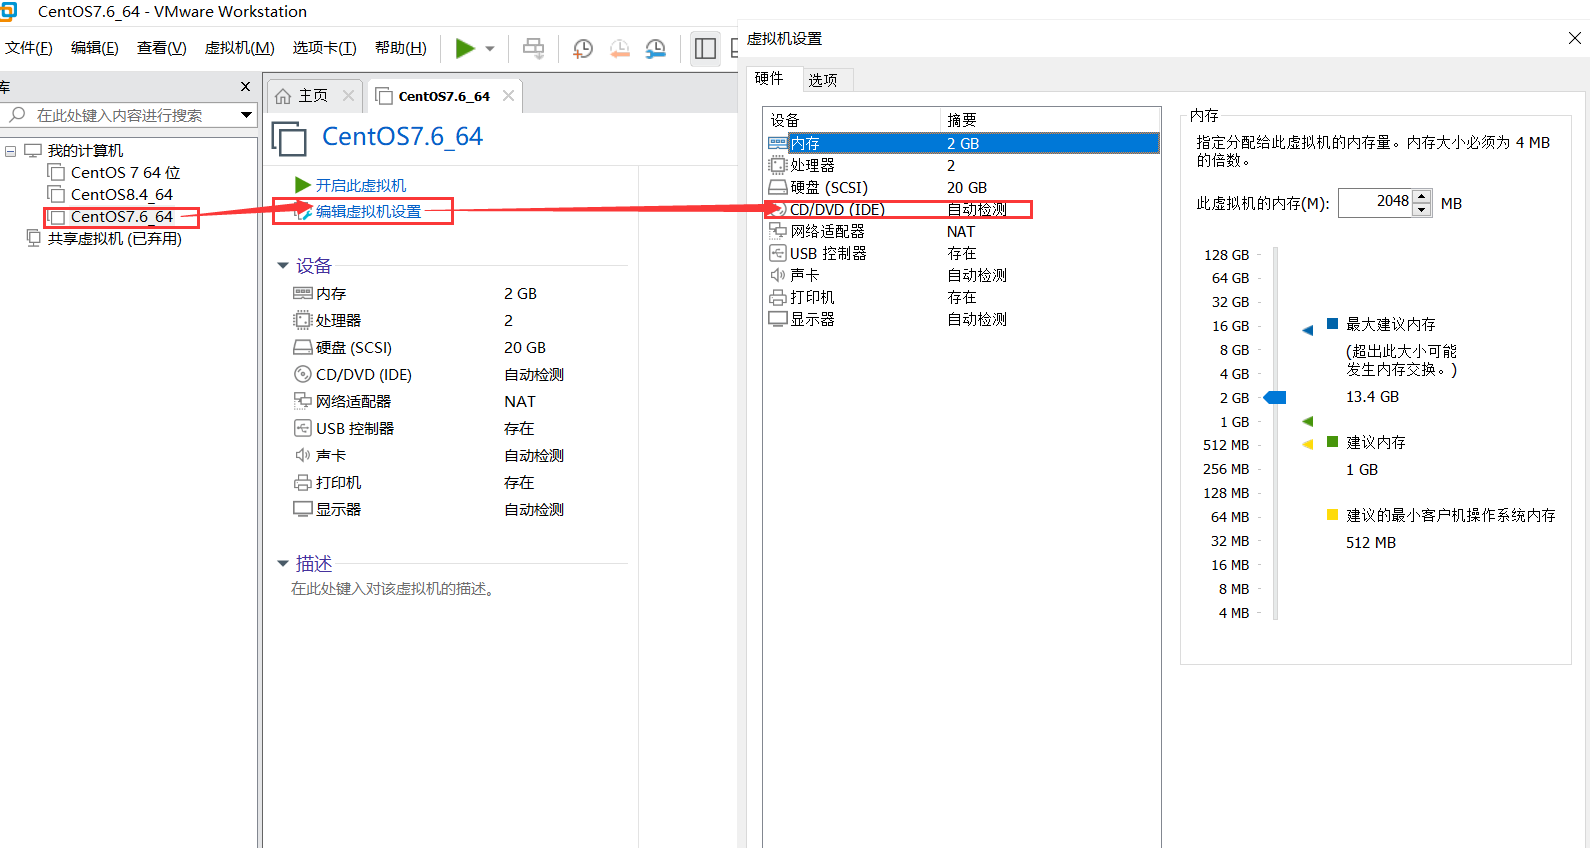Close the CentOS7.6_64 tab
The width and height of the screenshot is (1590, 848).
click(508, 96)
